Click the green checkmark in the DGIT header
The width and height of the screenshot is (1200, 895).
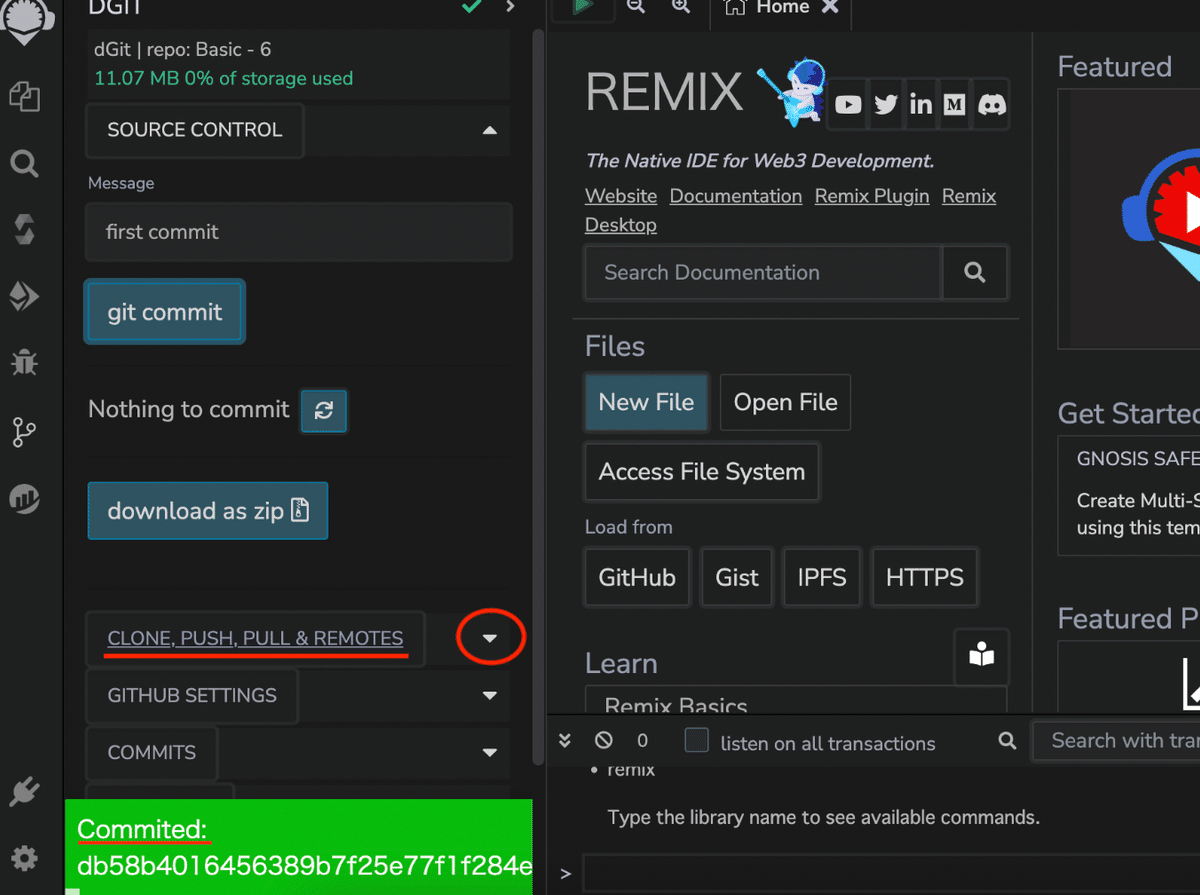click(x=471, y=7)
